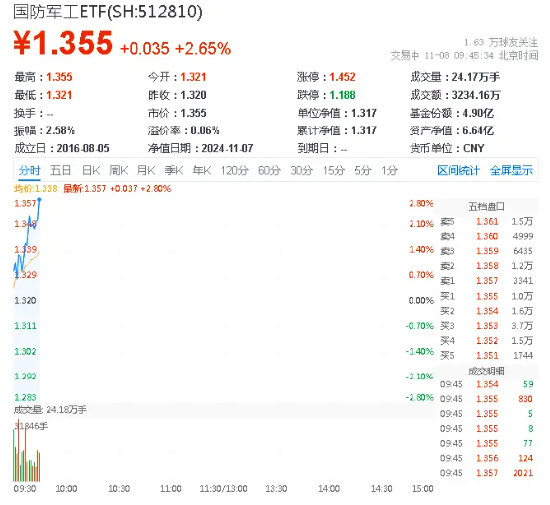Choose the 15分 chart interval
550x505 pixels.
(x=334, y=170)
